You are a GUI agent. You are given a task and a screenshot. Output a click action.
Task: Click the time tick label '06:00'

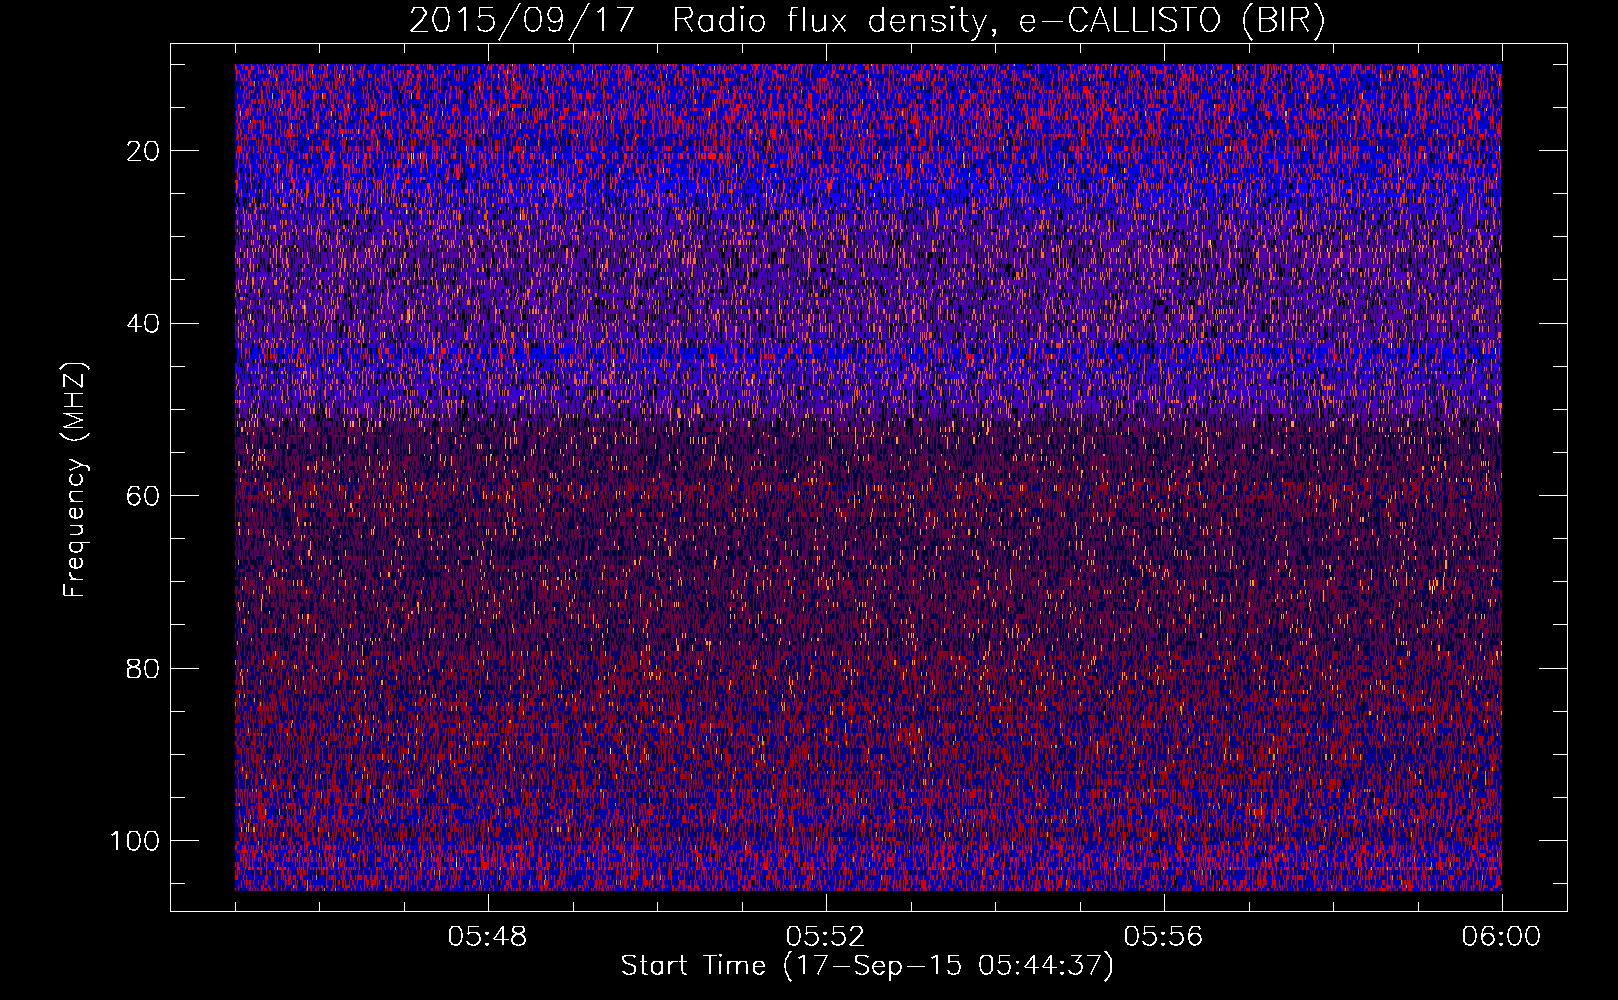1502,937
